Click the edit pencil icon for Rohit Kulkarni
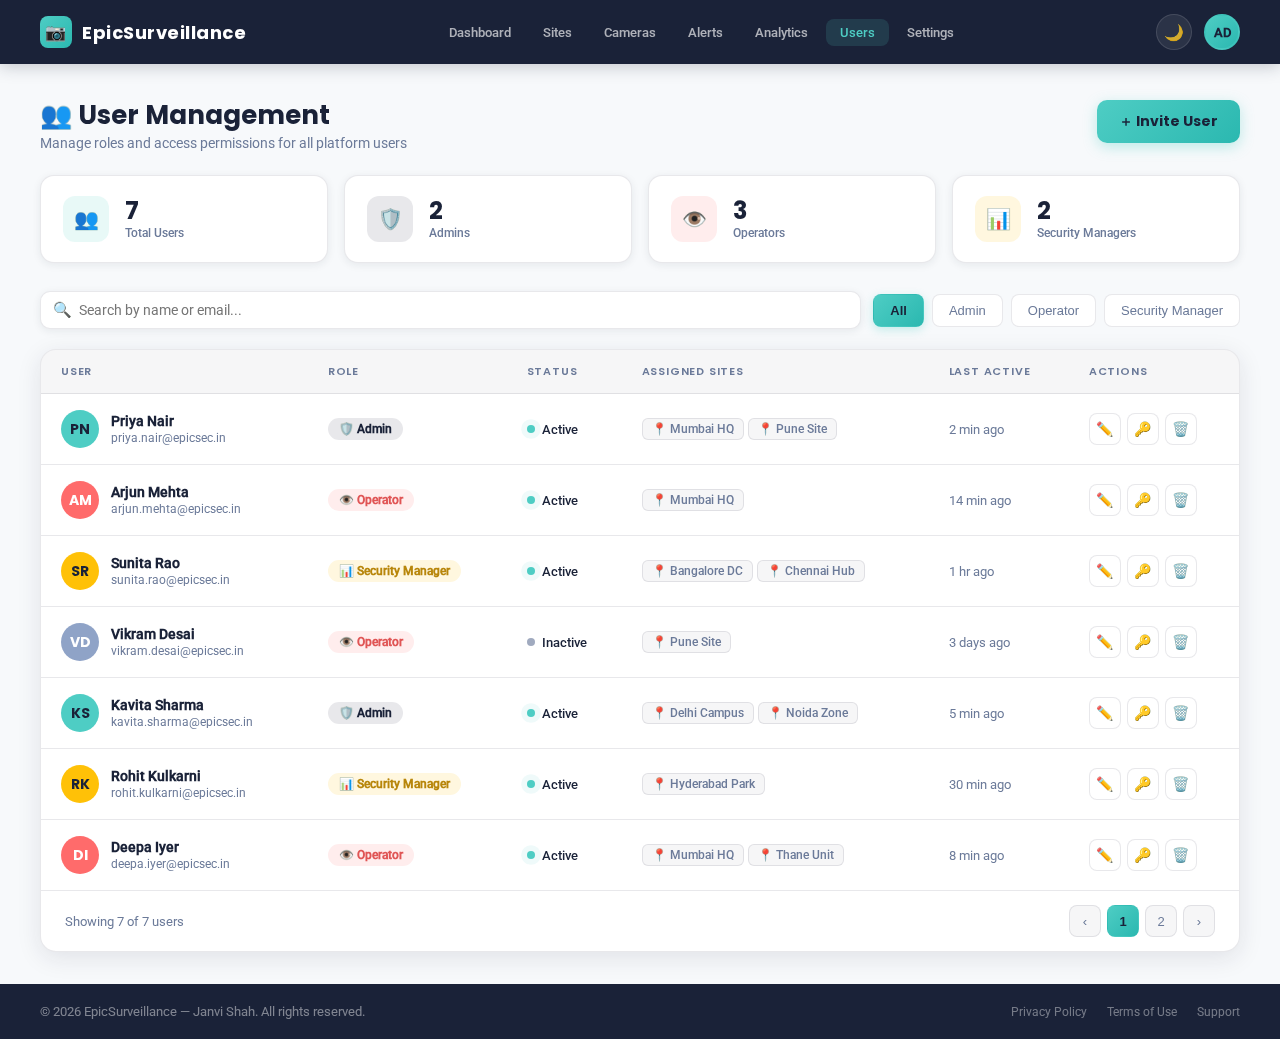Viewport: 1280px width, 1039px height. point(1104,784)
